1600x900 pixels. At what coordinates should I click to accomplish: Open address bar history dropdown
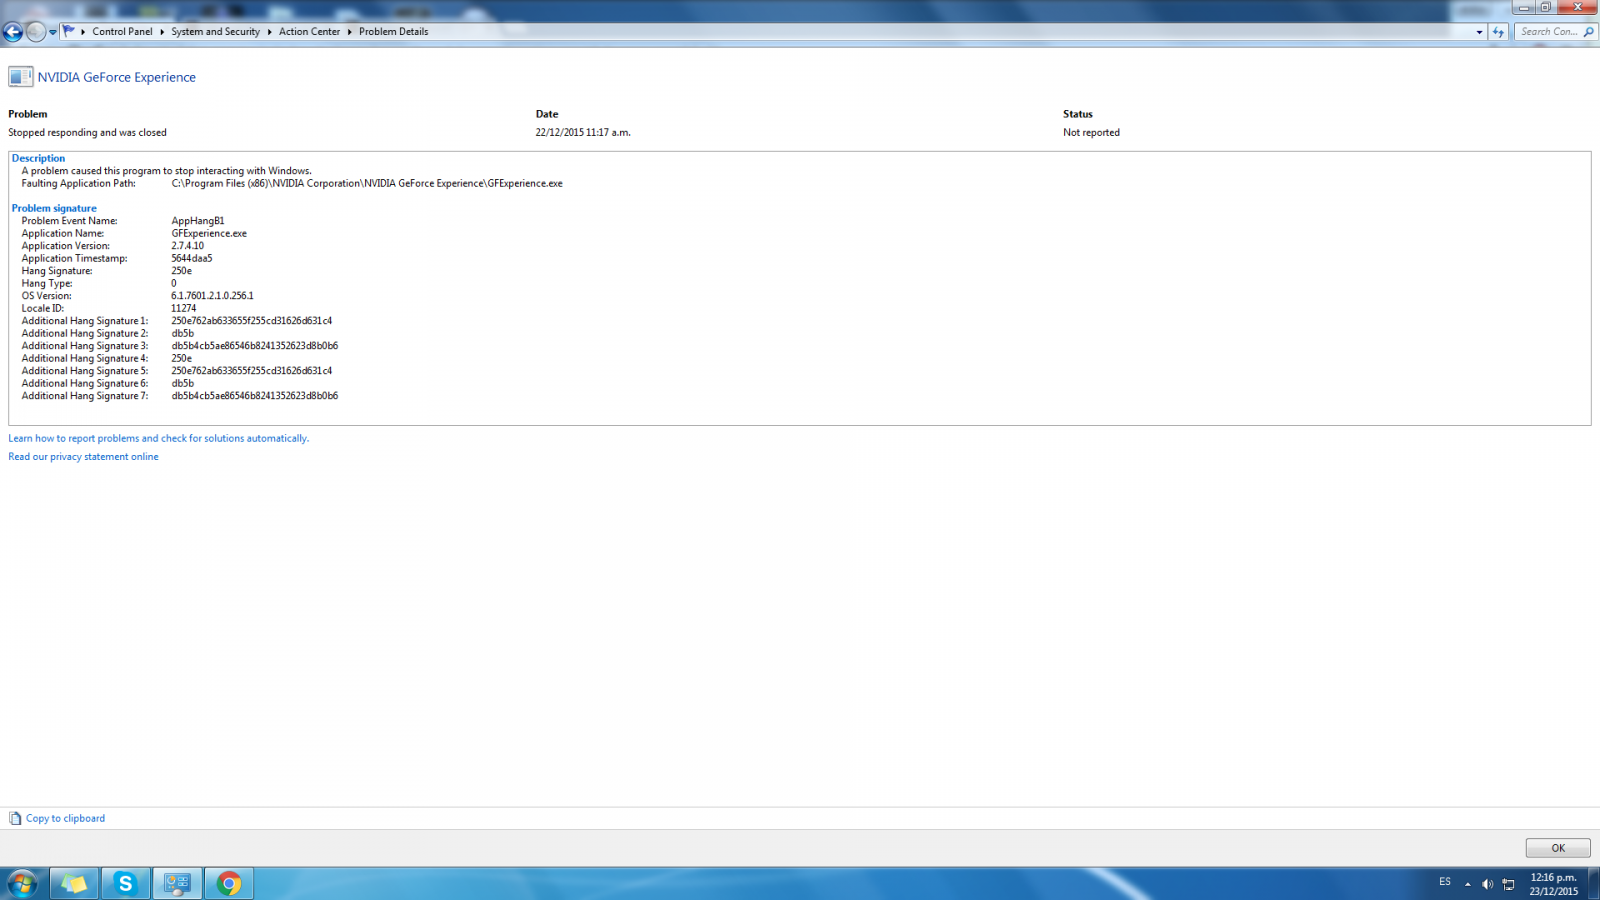1479,32
